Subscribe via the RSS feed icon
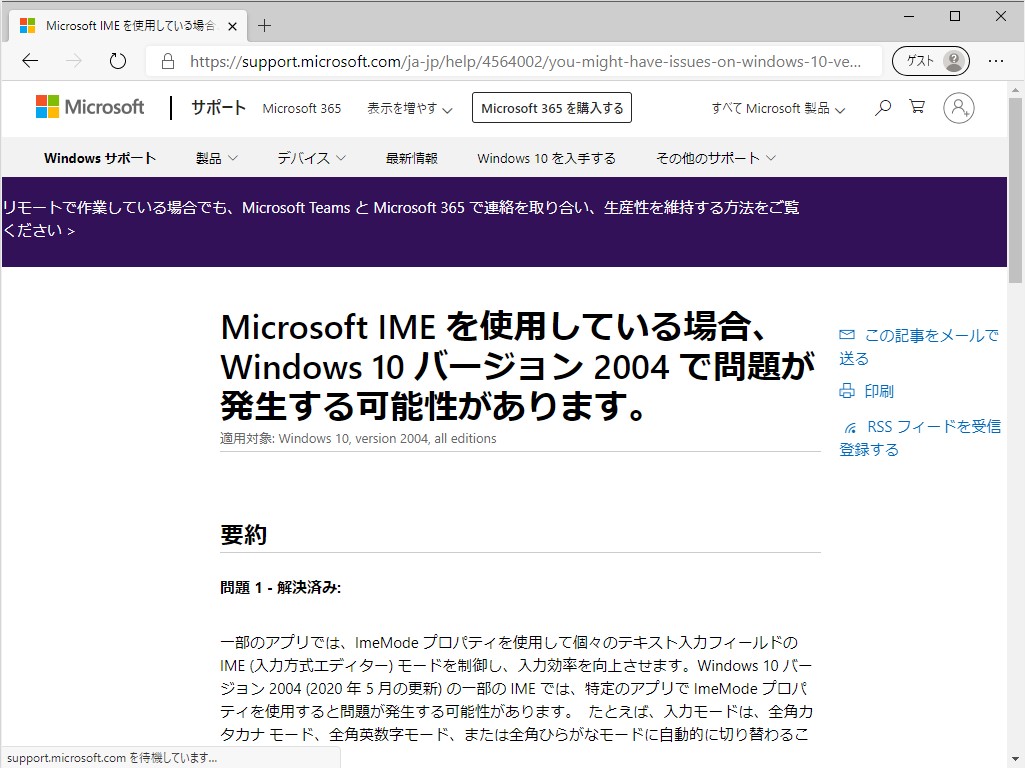 click(x=851, y=426)
